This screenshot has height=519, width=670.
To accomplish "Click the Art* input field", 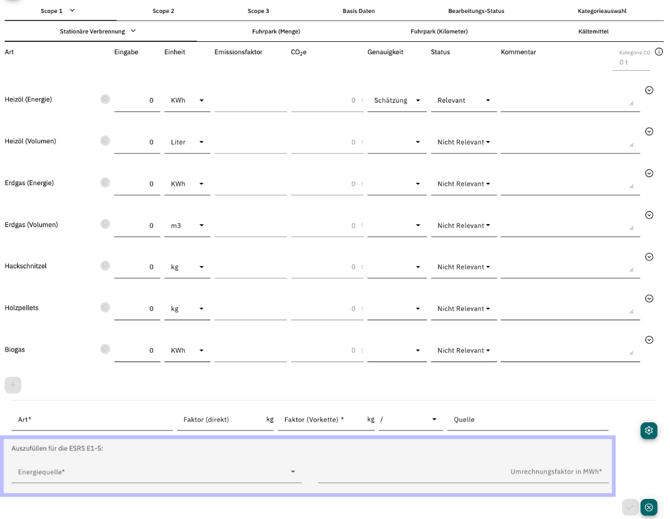I will pos(92,419).
